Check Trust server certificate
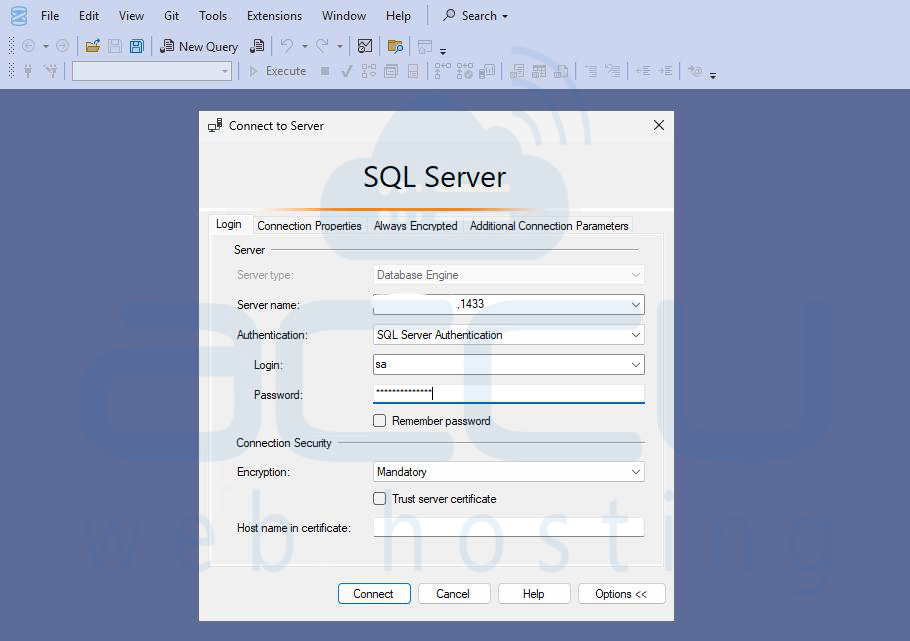 tap(379, 498)
